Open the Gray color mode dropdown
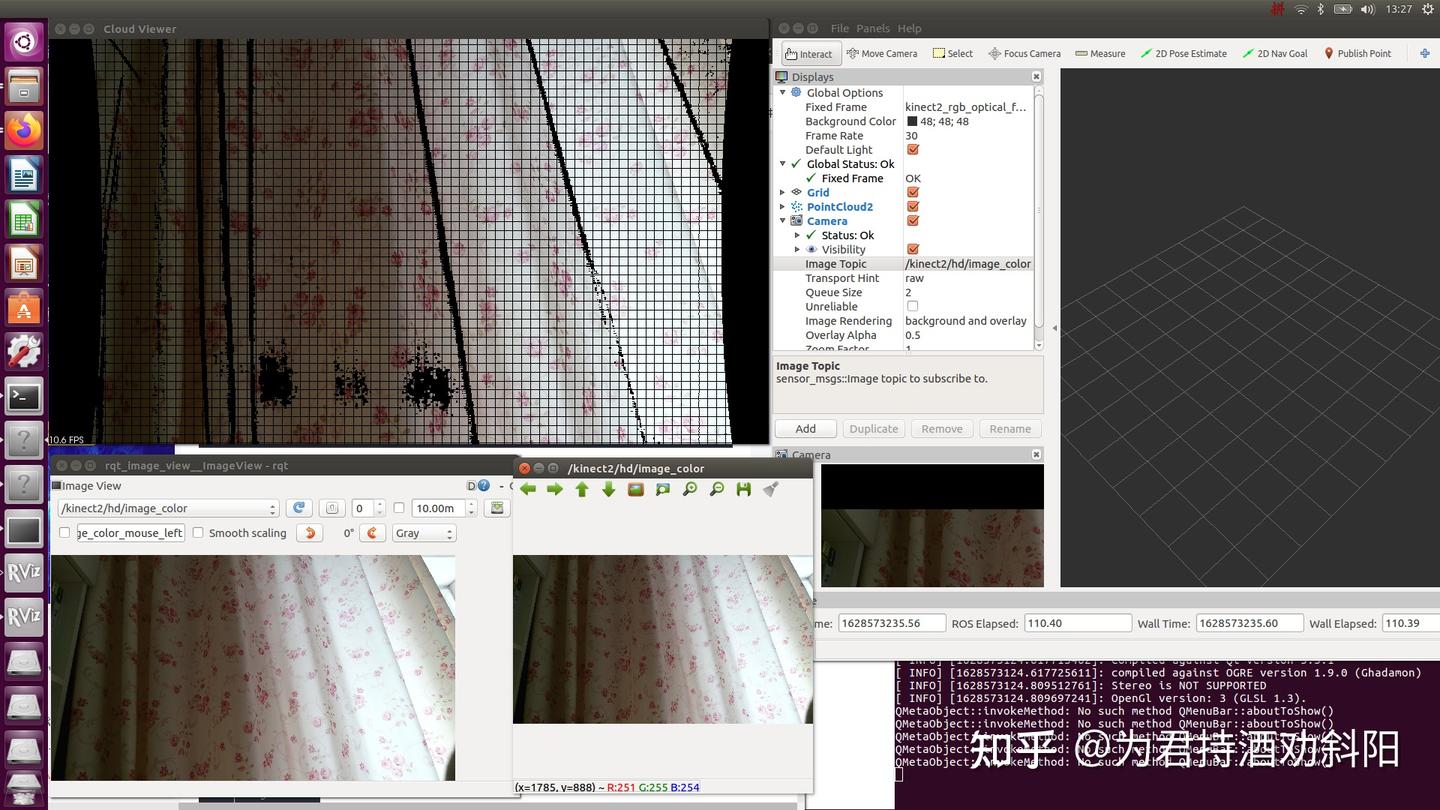The height and width of the screenshot is (810, 1440). pyautogui.click(x=423, y=533)
